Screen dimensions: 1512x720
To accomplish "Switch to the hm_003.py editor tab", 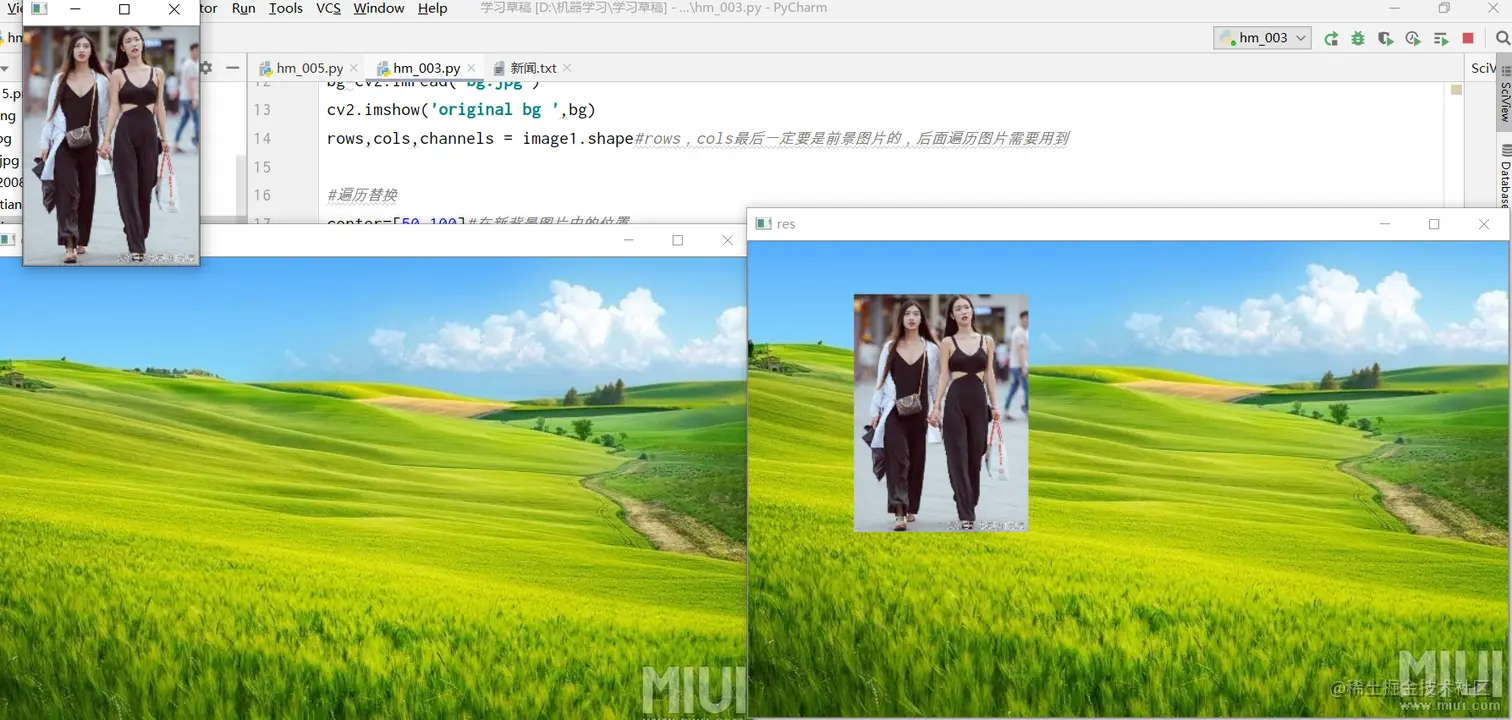I will pyautogui.click(x=426, y=68).
